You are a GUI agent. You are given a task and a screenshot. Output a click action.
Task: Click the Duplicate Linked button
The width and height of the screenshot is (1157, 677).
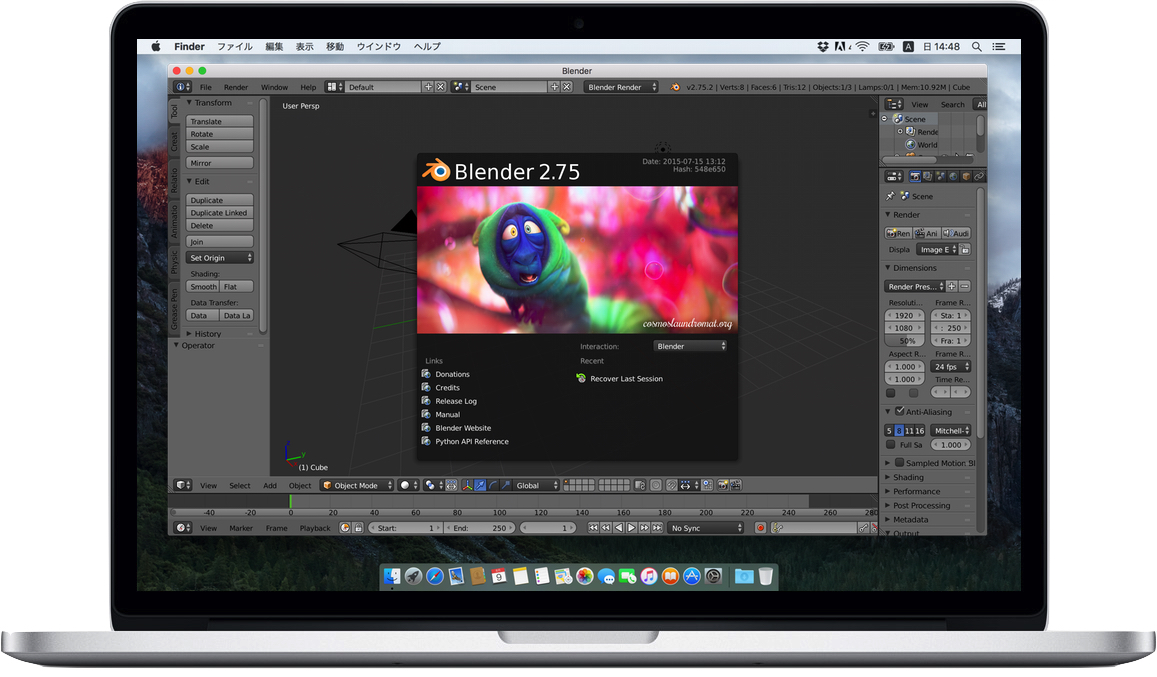click(x=220, y=213)
